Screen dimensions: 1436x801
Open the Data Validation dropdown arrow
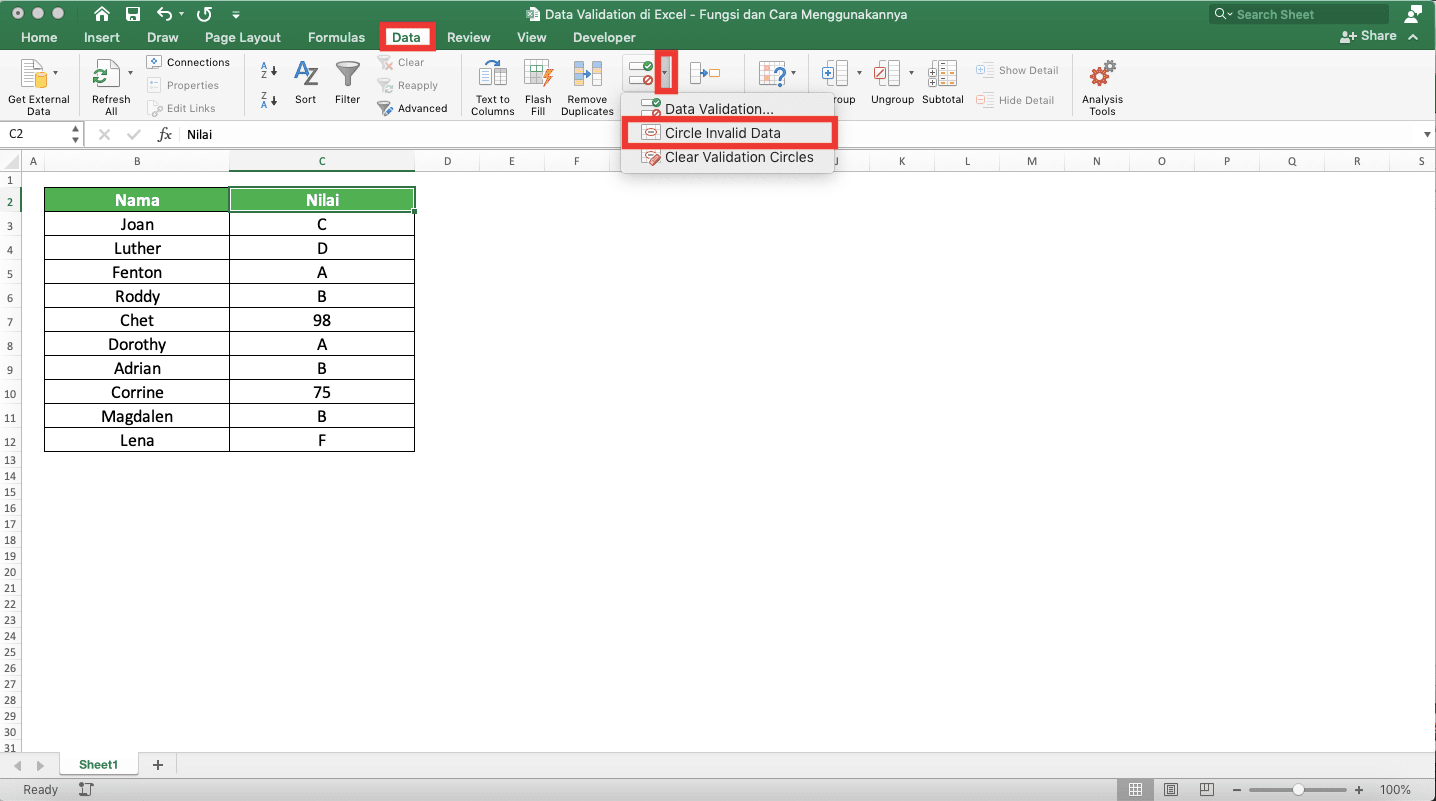tap(665, 73)
